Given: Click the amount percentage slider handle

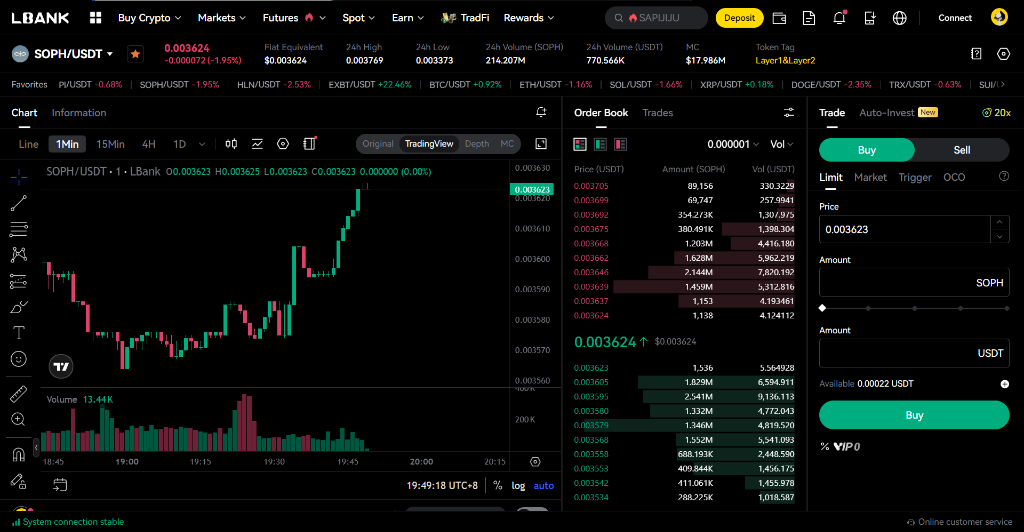Looking at the screenshot, I should 822,308.
